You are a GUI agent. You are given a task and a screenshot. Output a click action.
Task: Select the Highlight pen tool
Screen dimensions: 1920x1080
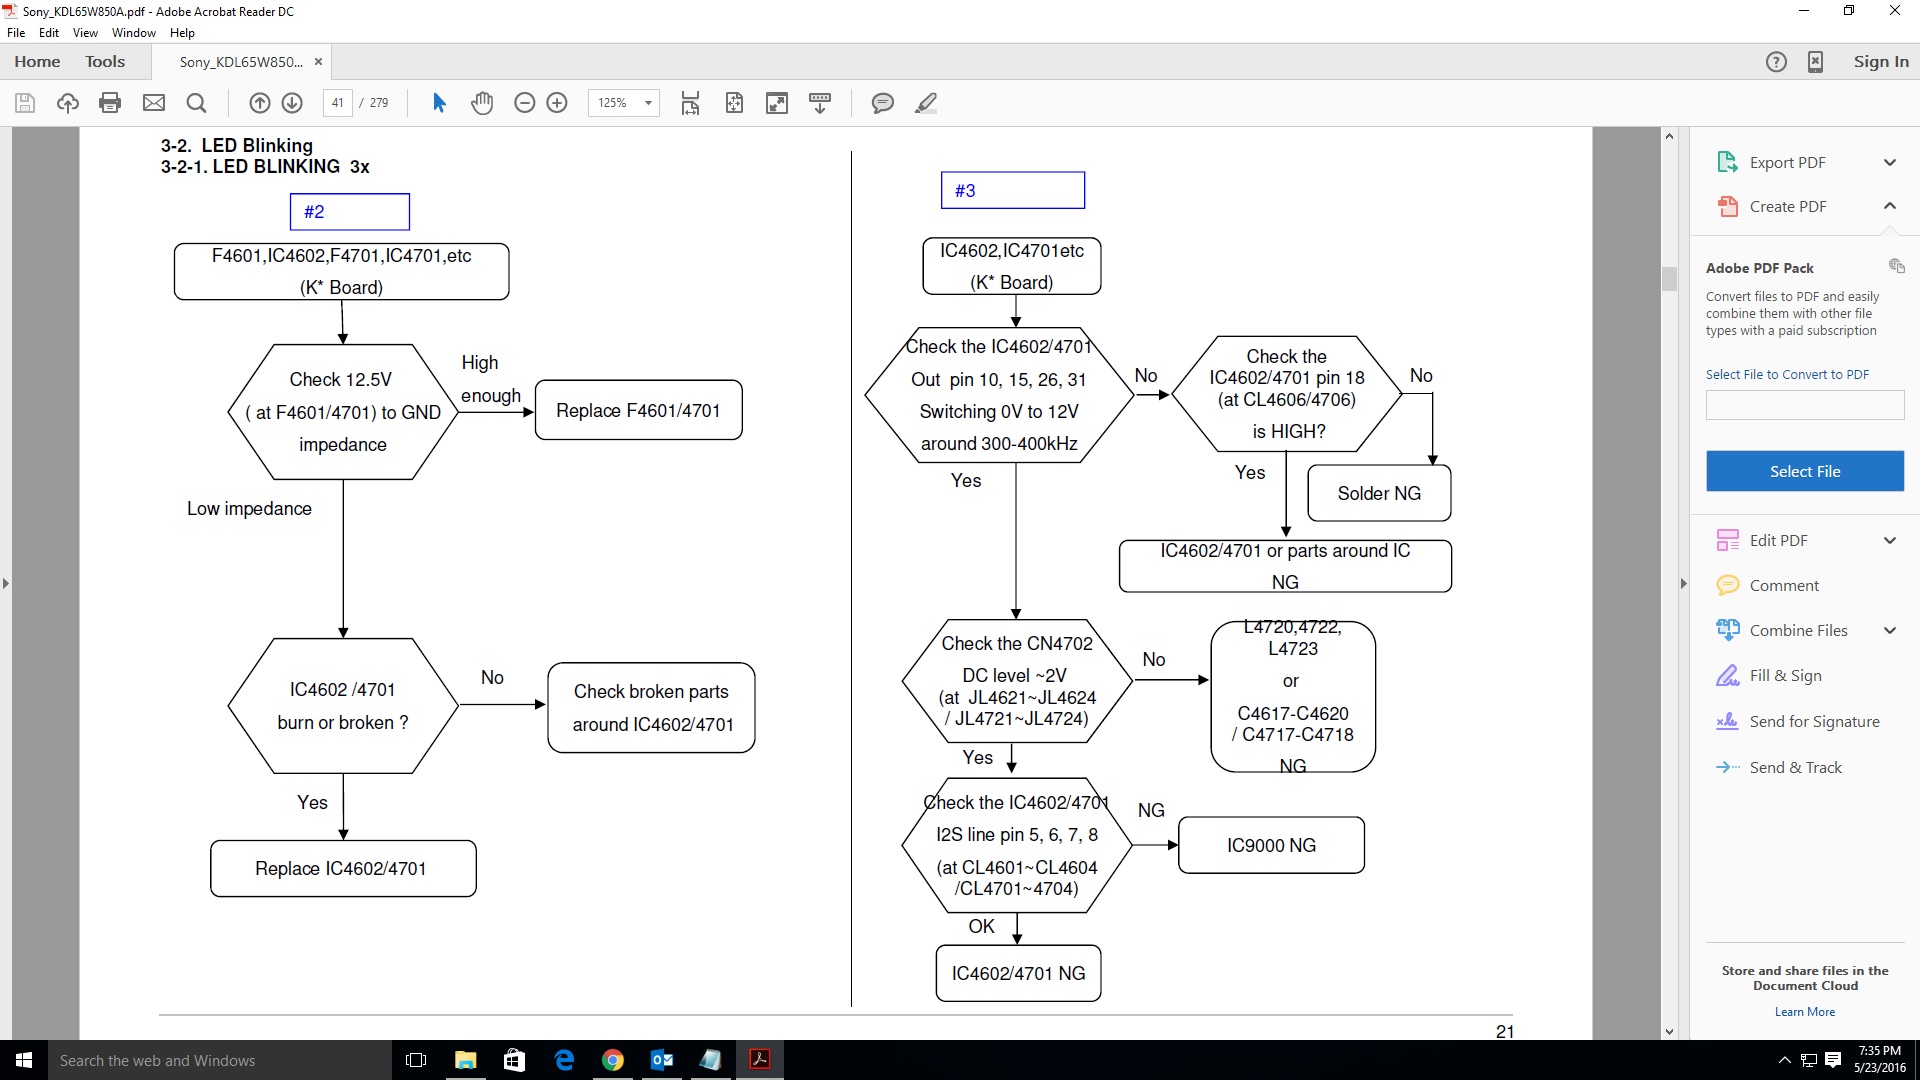[x=926, y=103]
